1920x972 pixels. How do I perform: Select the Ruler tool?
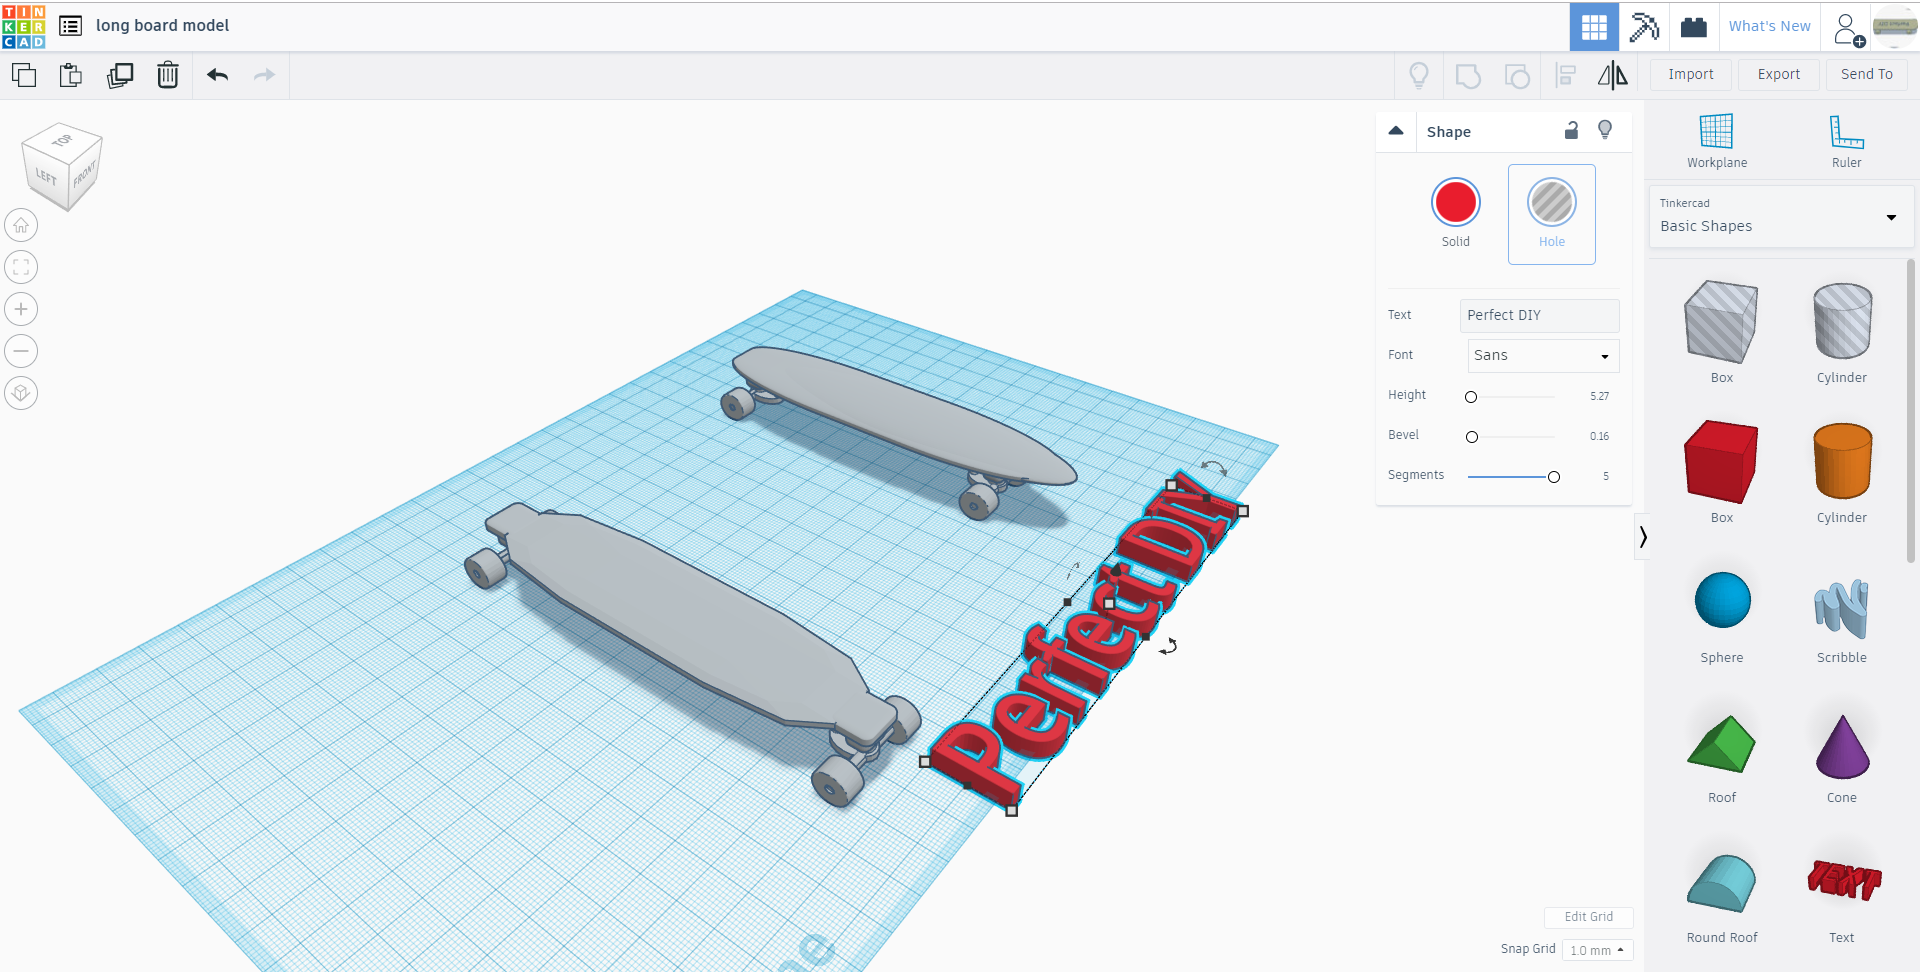click(1846, 141)
